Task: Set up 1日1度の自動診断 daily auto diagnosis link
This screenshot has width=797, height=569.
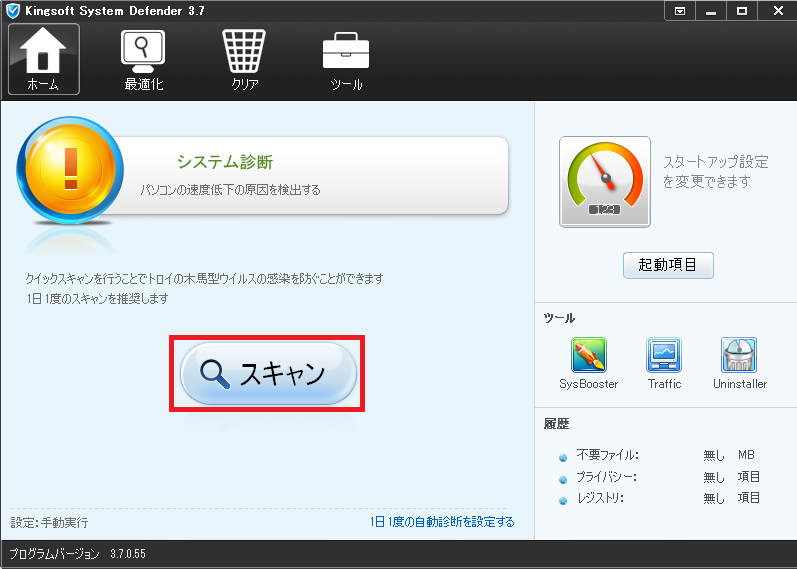Action: 442,522
